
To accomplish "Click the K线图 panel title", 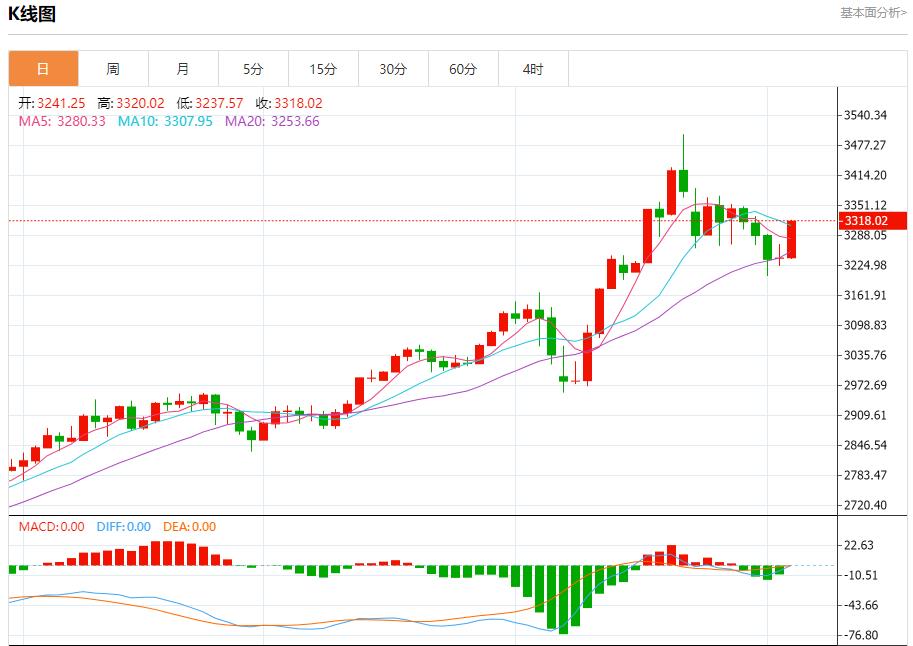I will pos(32,14).
